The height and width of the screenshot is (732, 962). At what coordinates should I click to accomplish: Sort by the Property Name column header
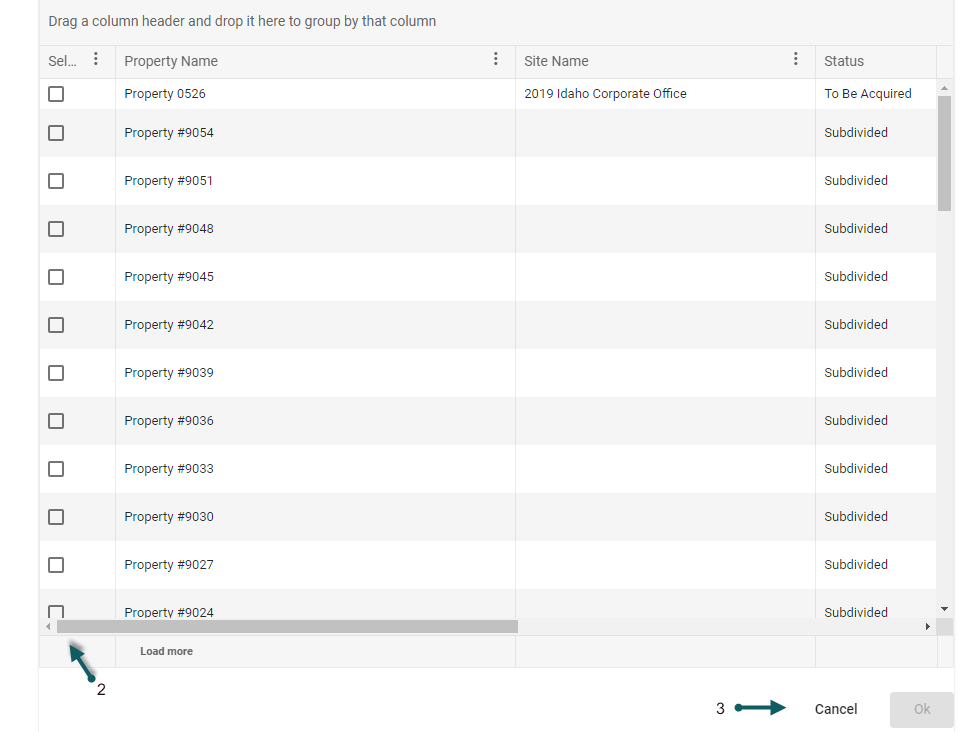171,61
